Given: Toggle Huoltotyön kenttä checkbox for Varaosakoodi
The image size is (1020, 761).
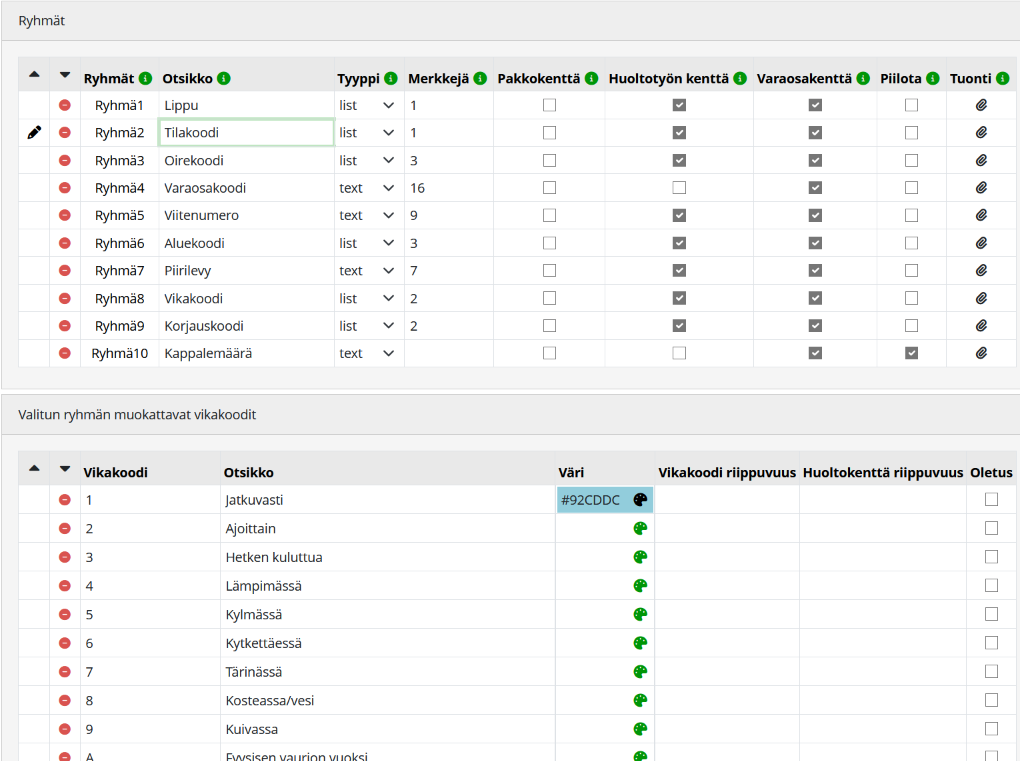Looking at the screenshot, I should pos(679,188).
